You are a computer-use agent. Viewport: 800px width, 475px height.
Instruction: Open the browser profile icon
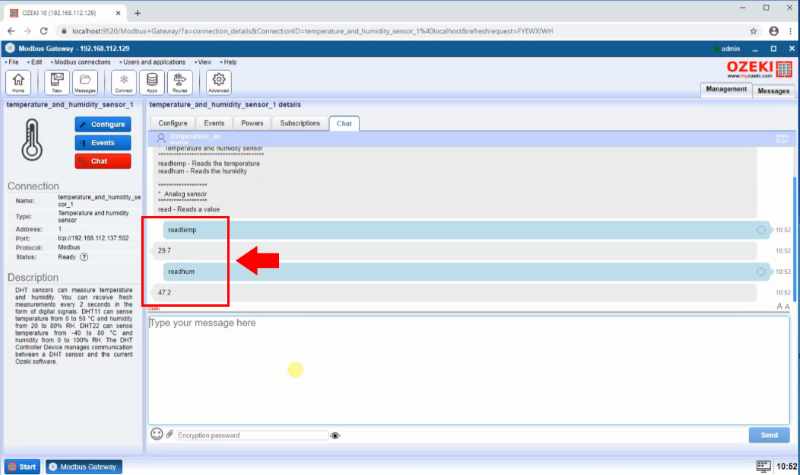point(773,31)
